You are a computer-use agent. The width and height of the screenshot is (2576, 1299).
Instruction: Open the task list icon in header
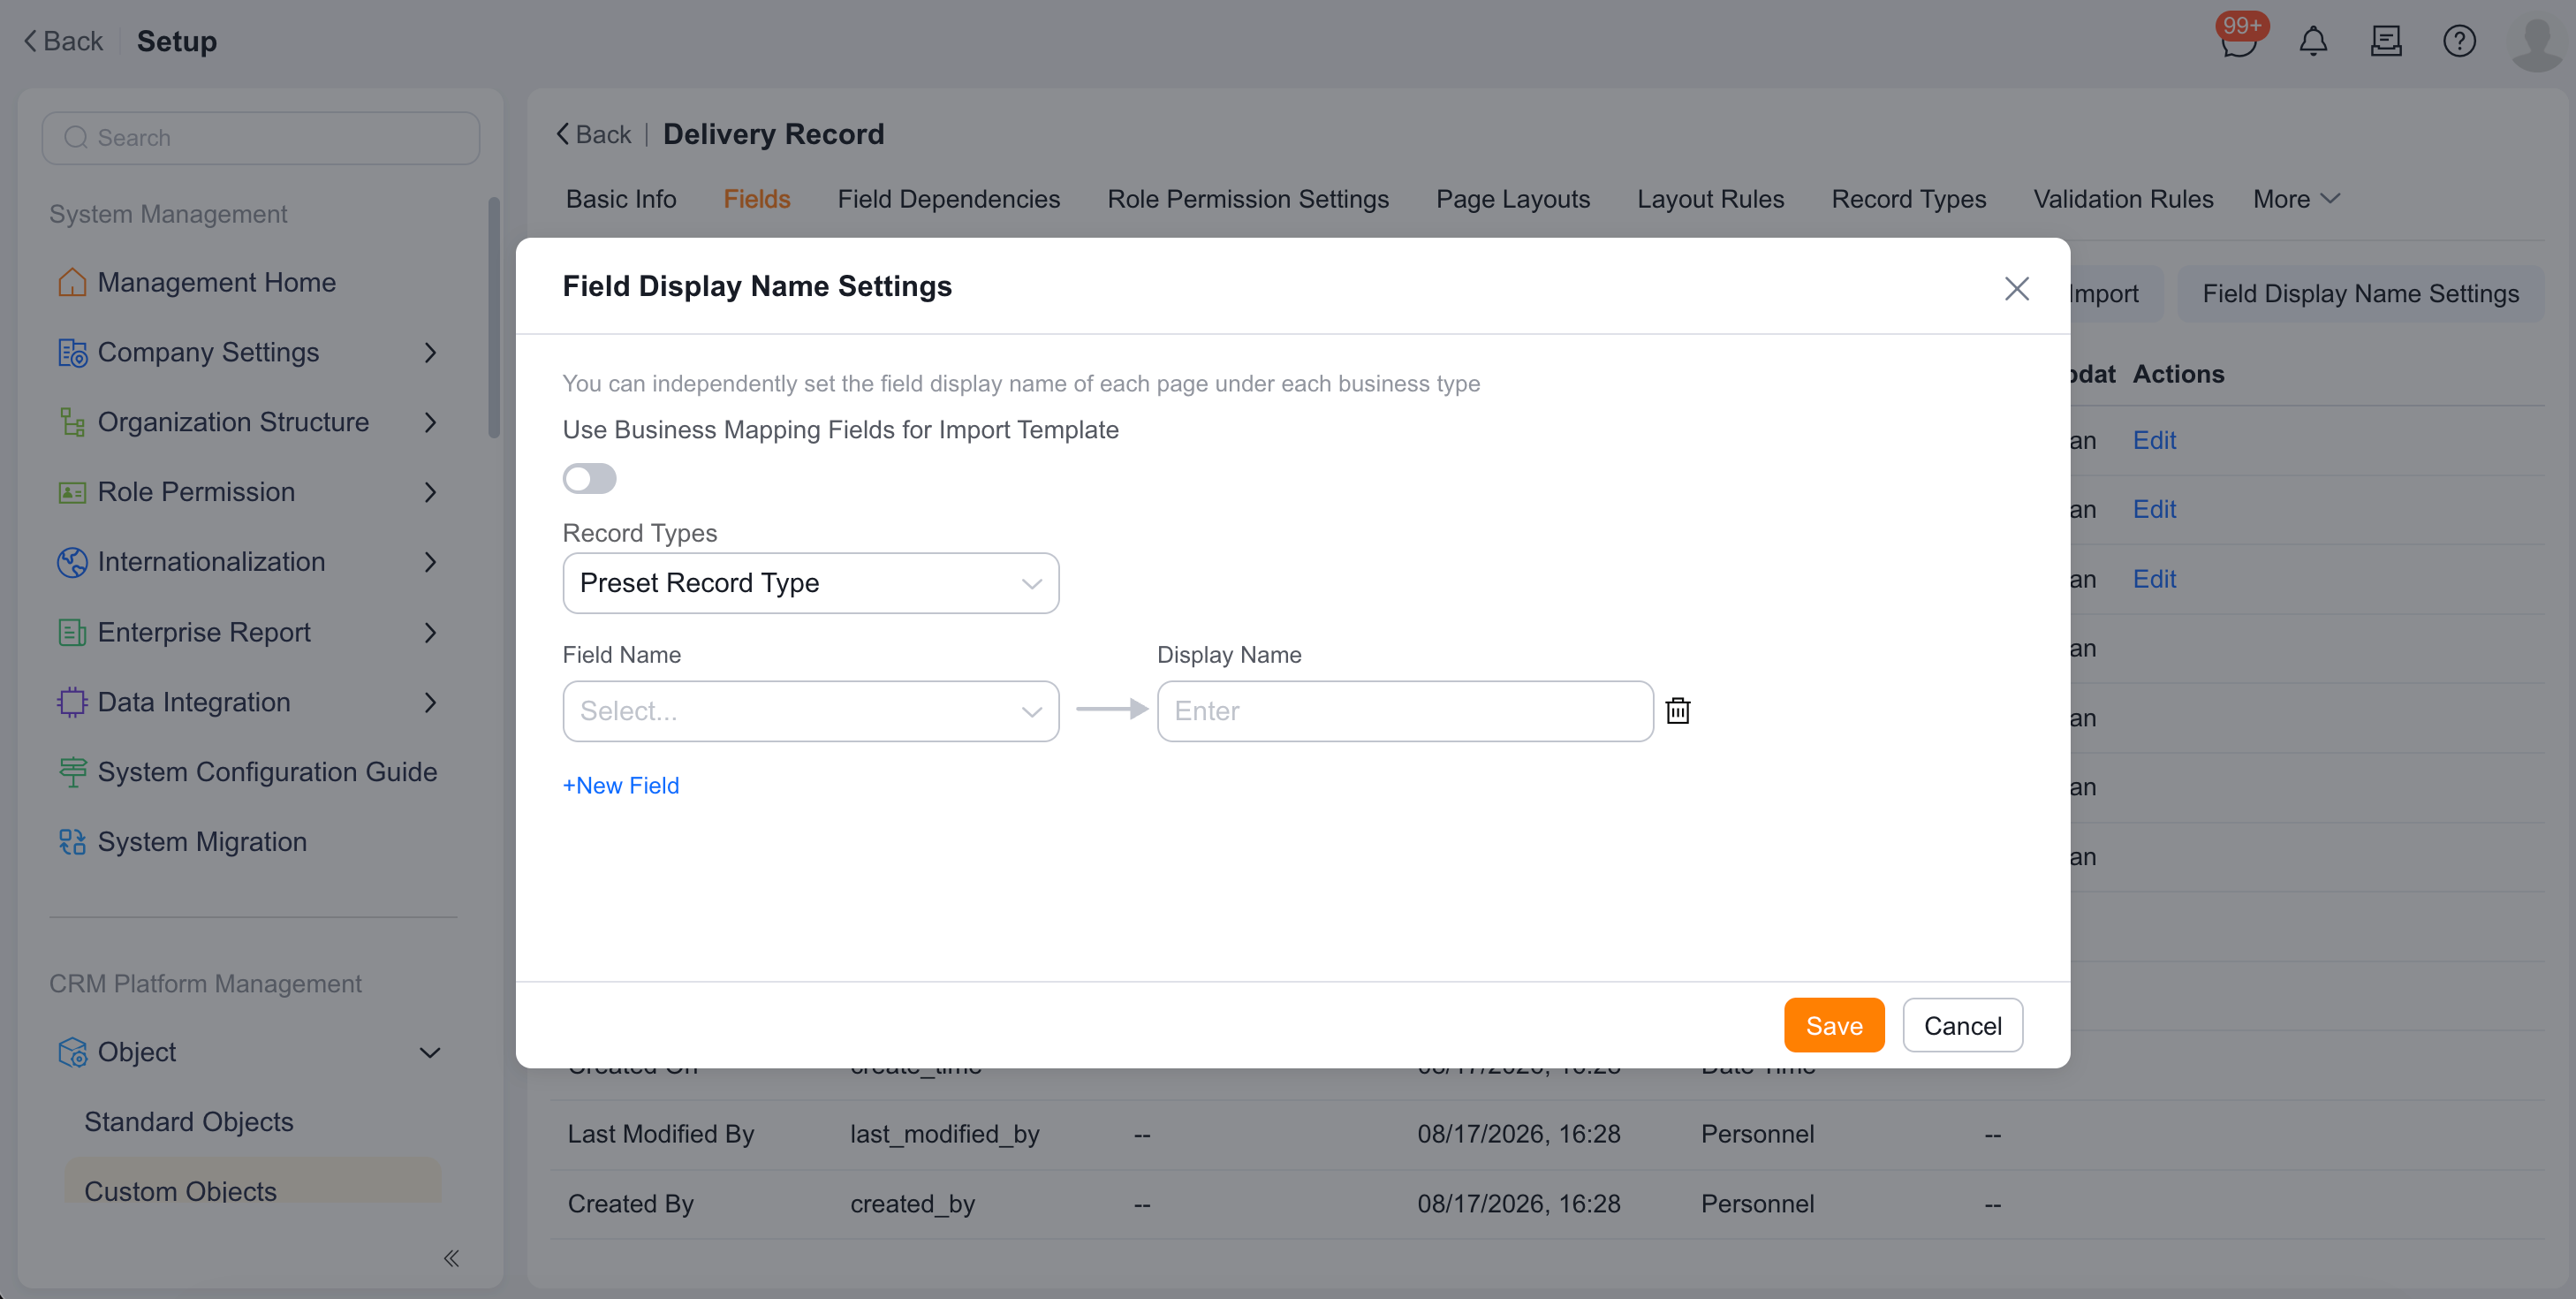click(x=2386, y=41)
